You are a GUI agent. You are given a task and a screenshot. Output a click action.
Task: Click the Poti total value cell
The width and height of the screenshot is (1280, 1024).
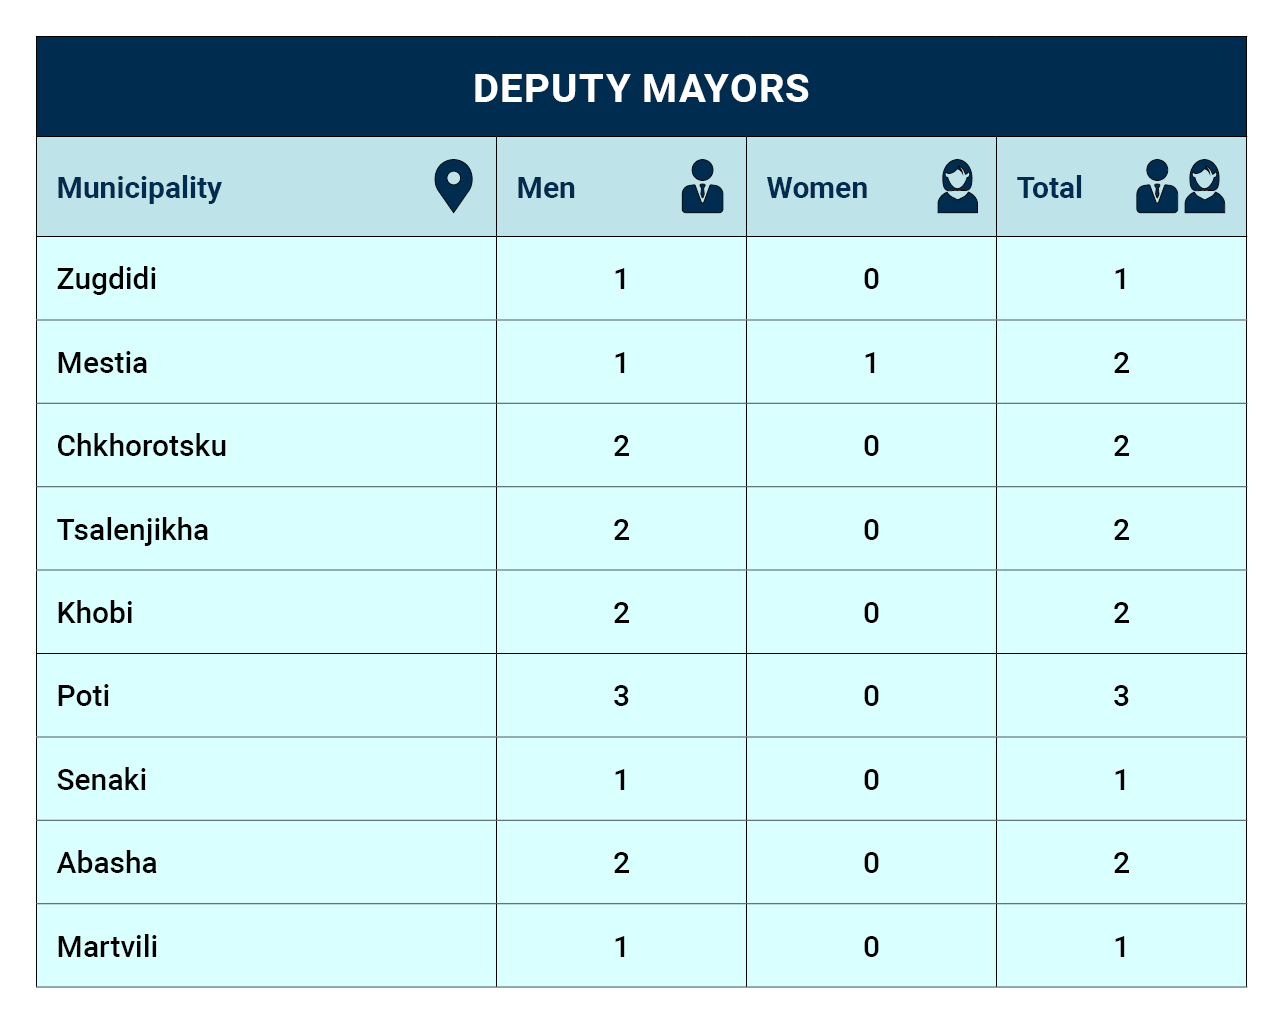click(x=1121, y=696)
